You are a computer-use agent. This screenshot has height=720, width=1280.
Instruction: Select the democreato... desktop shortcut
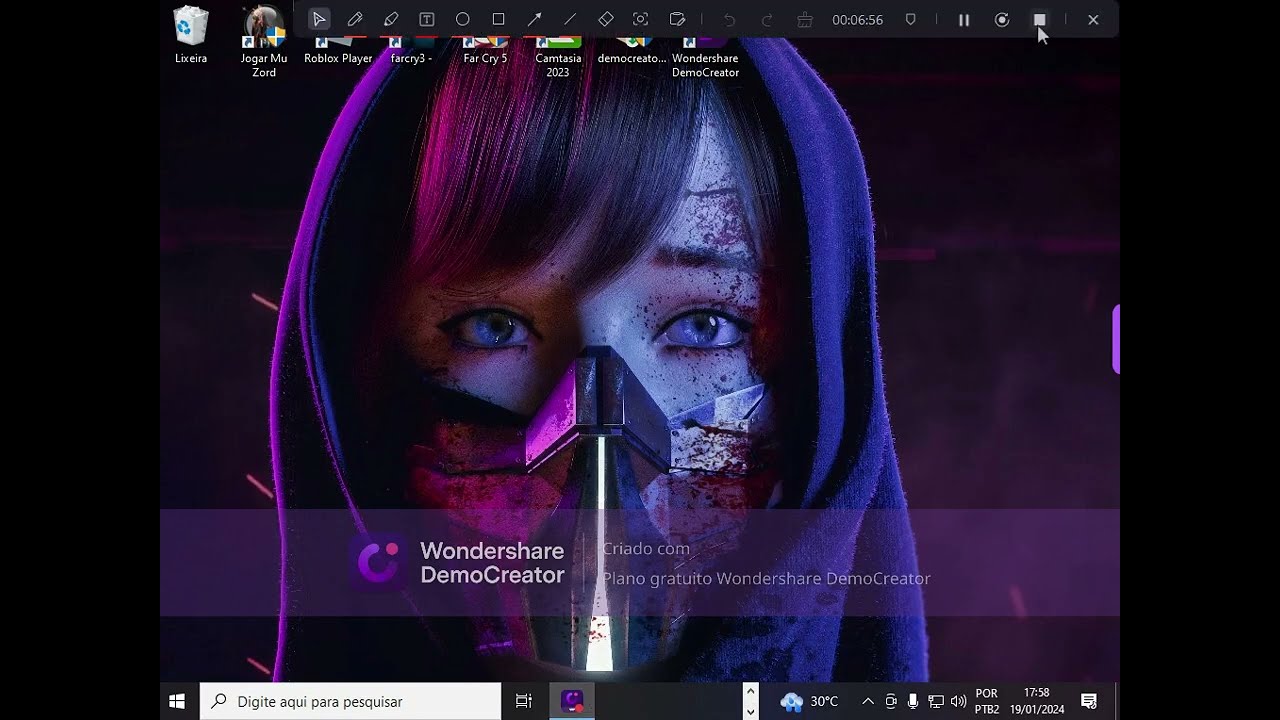[632, 50]
